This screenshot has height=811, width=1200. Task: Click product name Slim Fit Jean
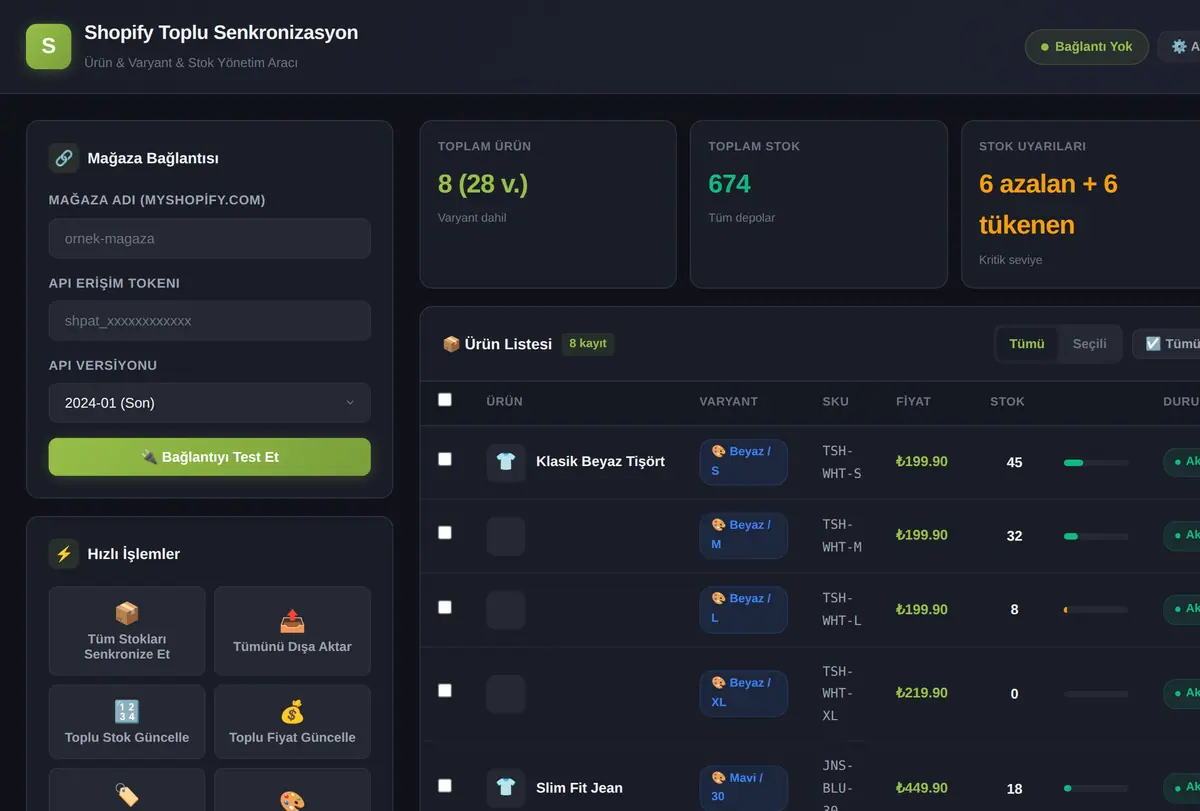pyautogui.click(x=579, y=788)
